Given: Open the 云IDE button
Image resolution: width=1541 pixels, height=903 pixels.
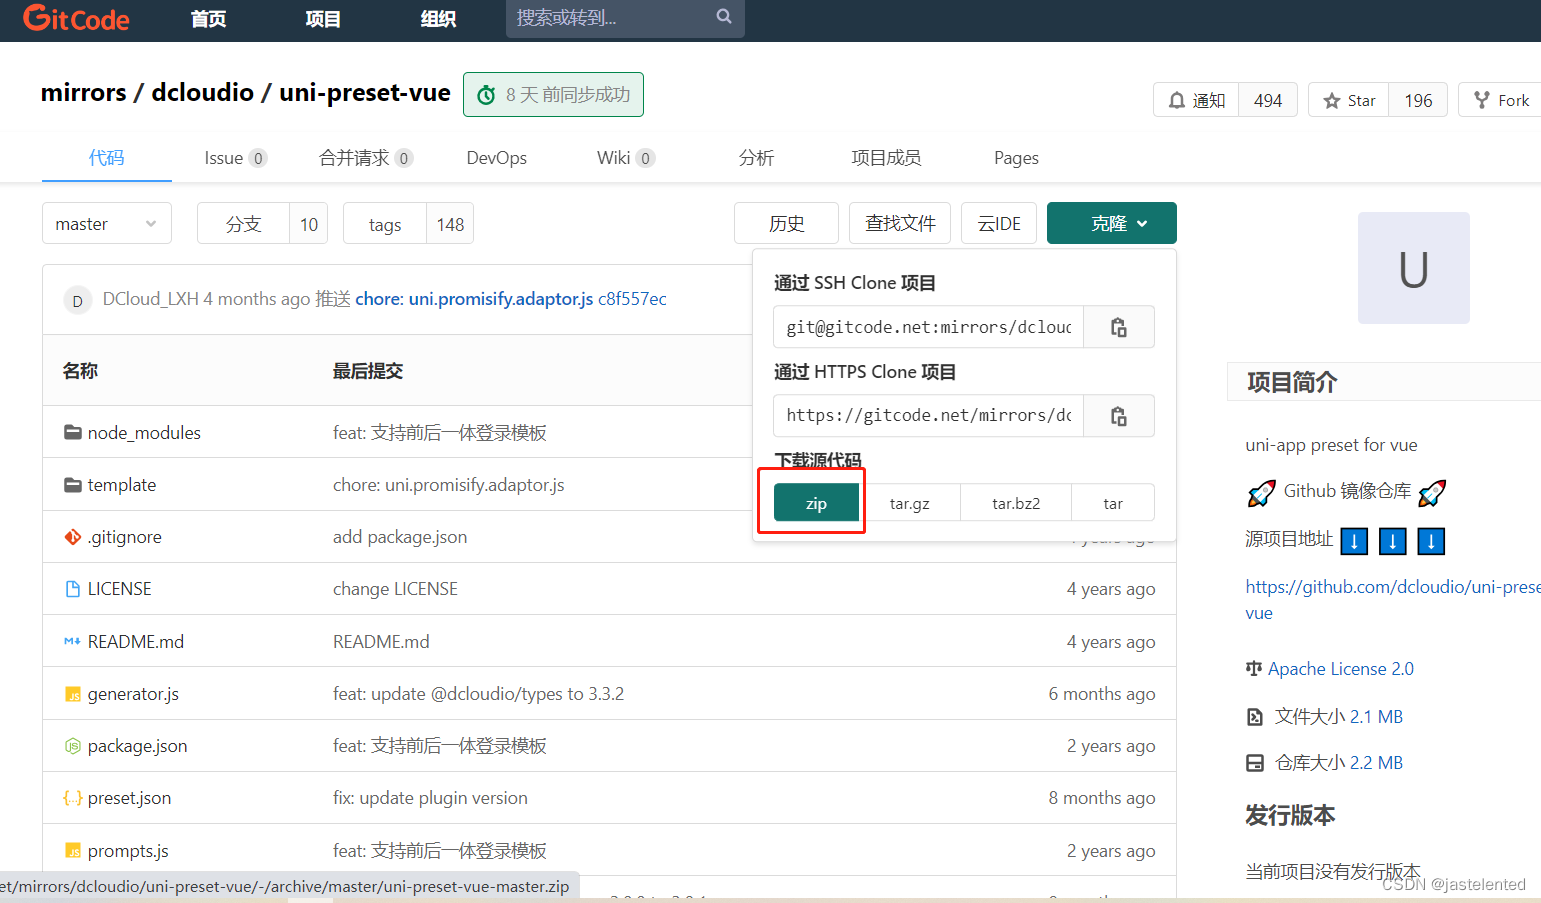Looking at the screenshot, I should pos(999,223).
